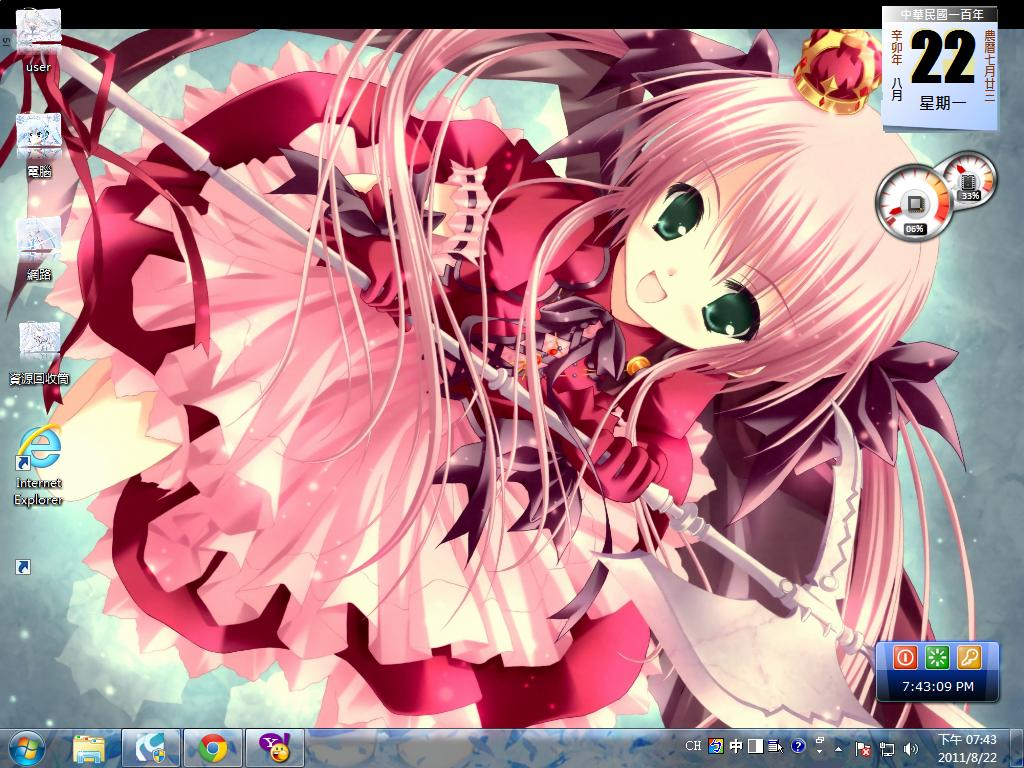Open the network status tray icon
This screenshot has width=1024, height=768.
[x=887, y=749]
